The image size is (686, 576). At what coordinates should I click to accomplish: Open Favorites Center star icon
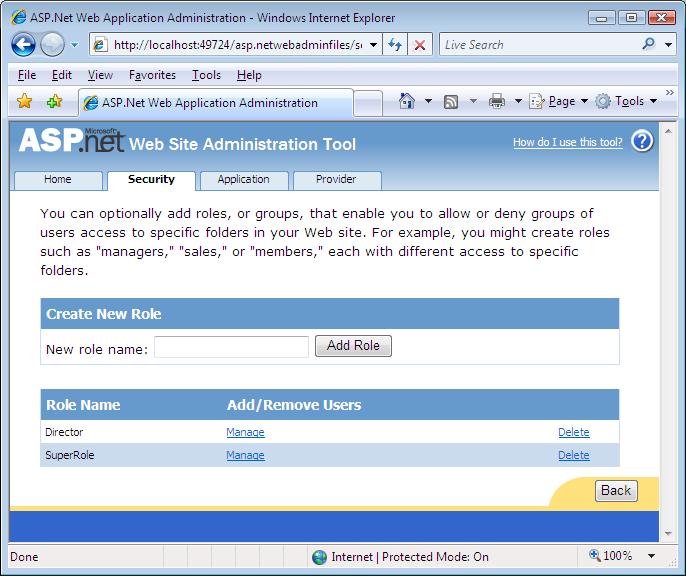(x=24, y=101)
